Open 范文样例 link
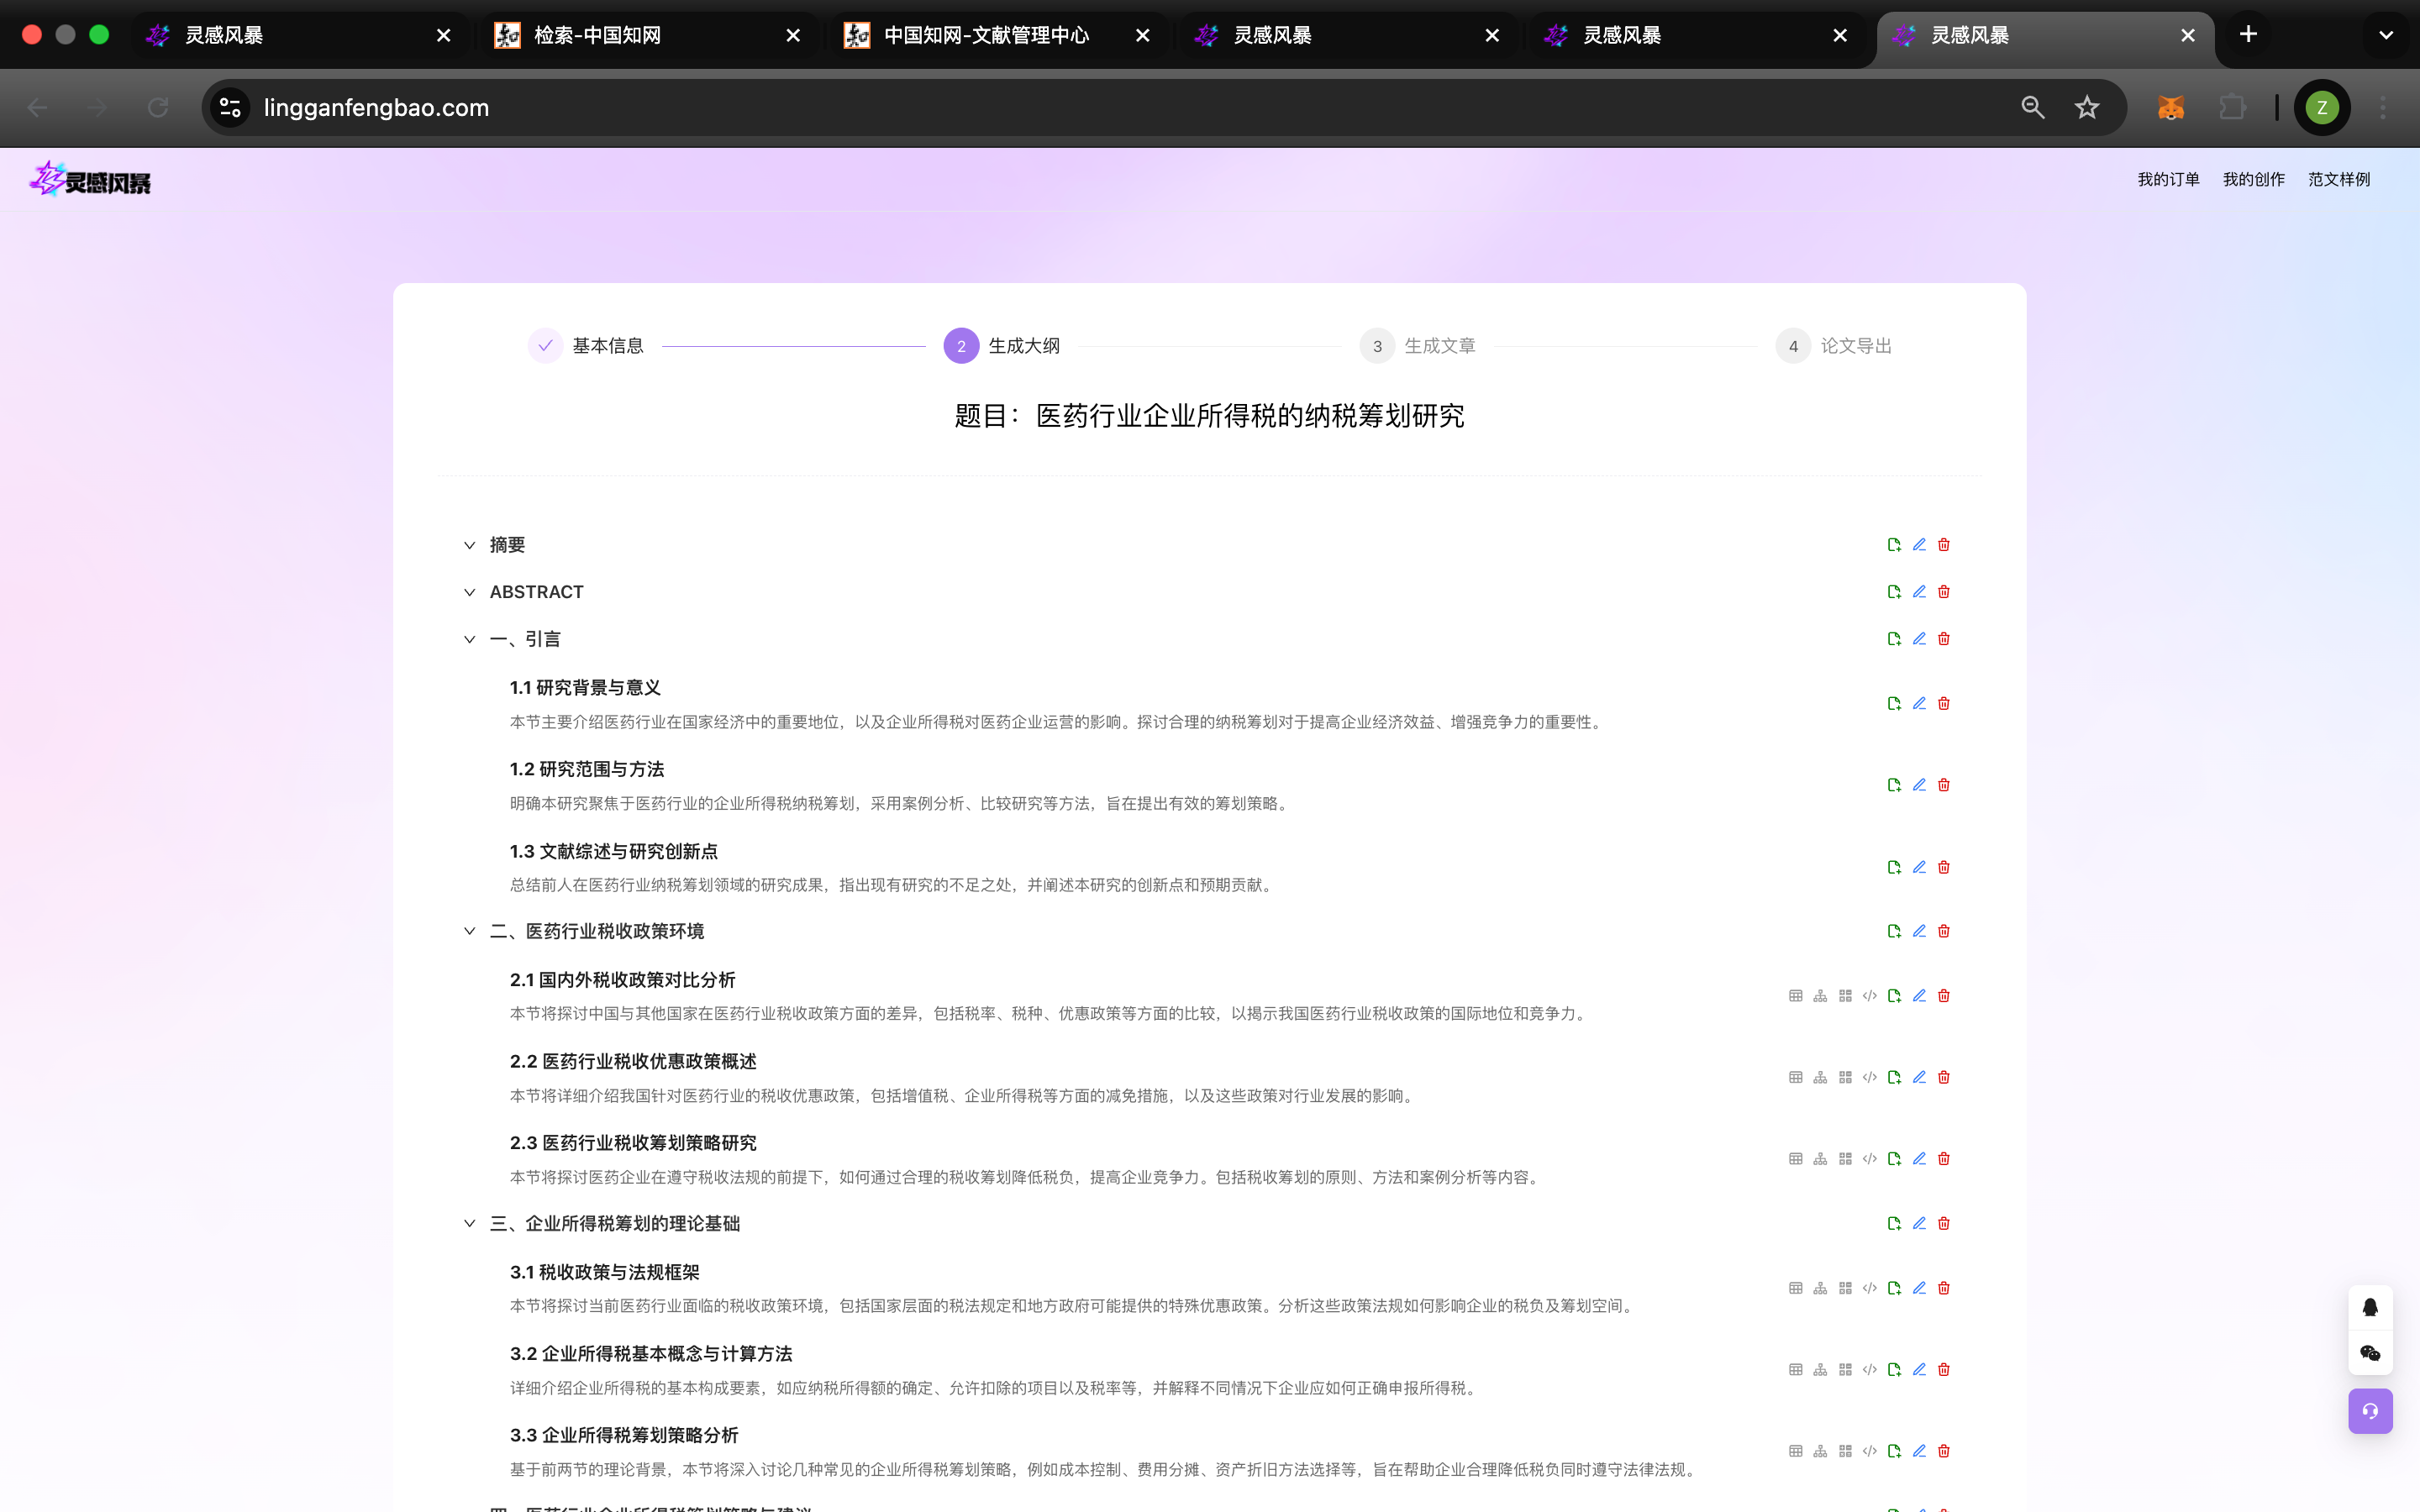This screenshot has width=2420, height=1512. (x=2338, y=180)
